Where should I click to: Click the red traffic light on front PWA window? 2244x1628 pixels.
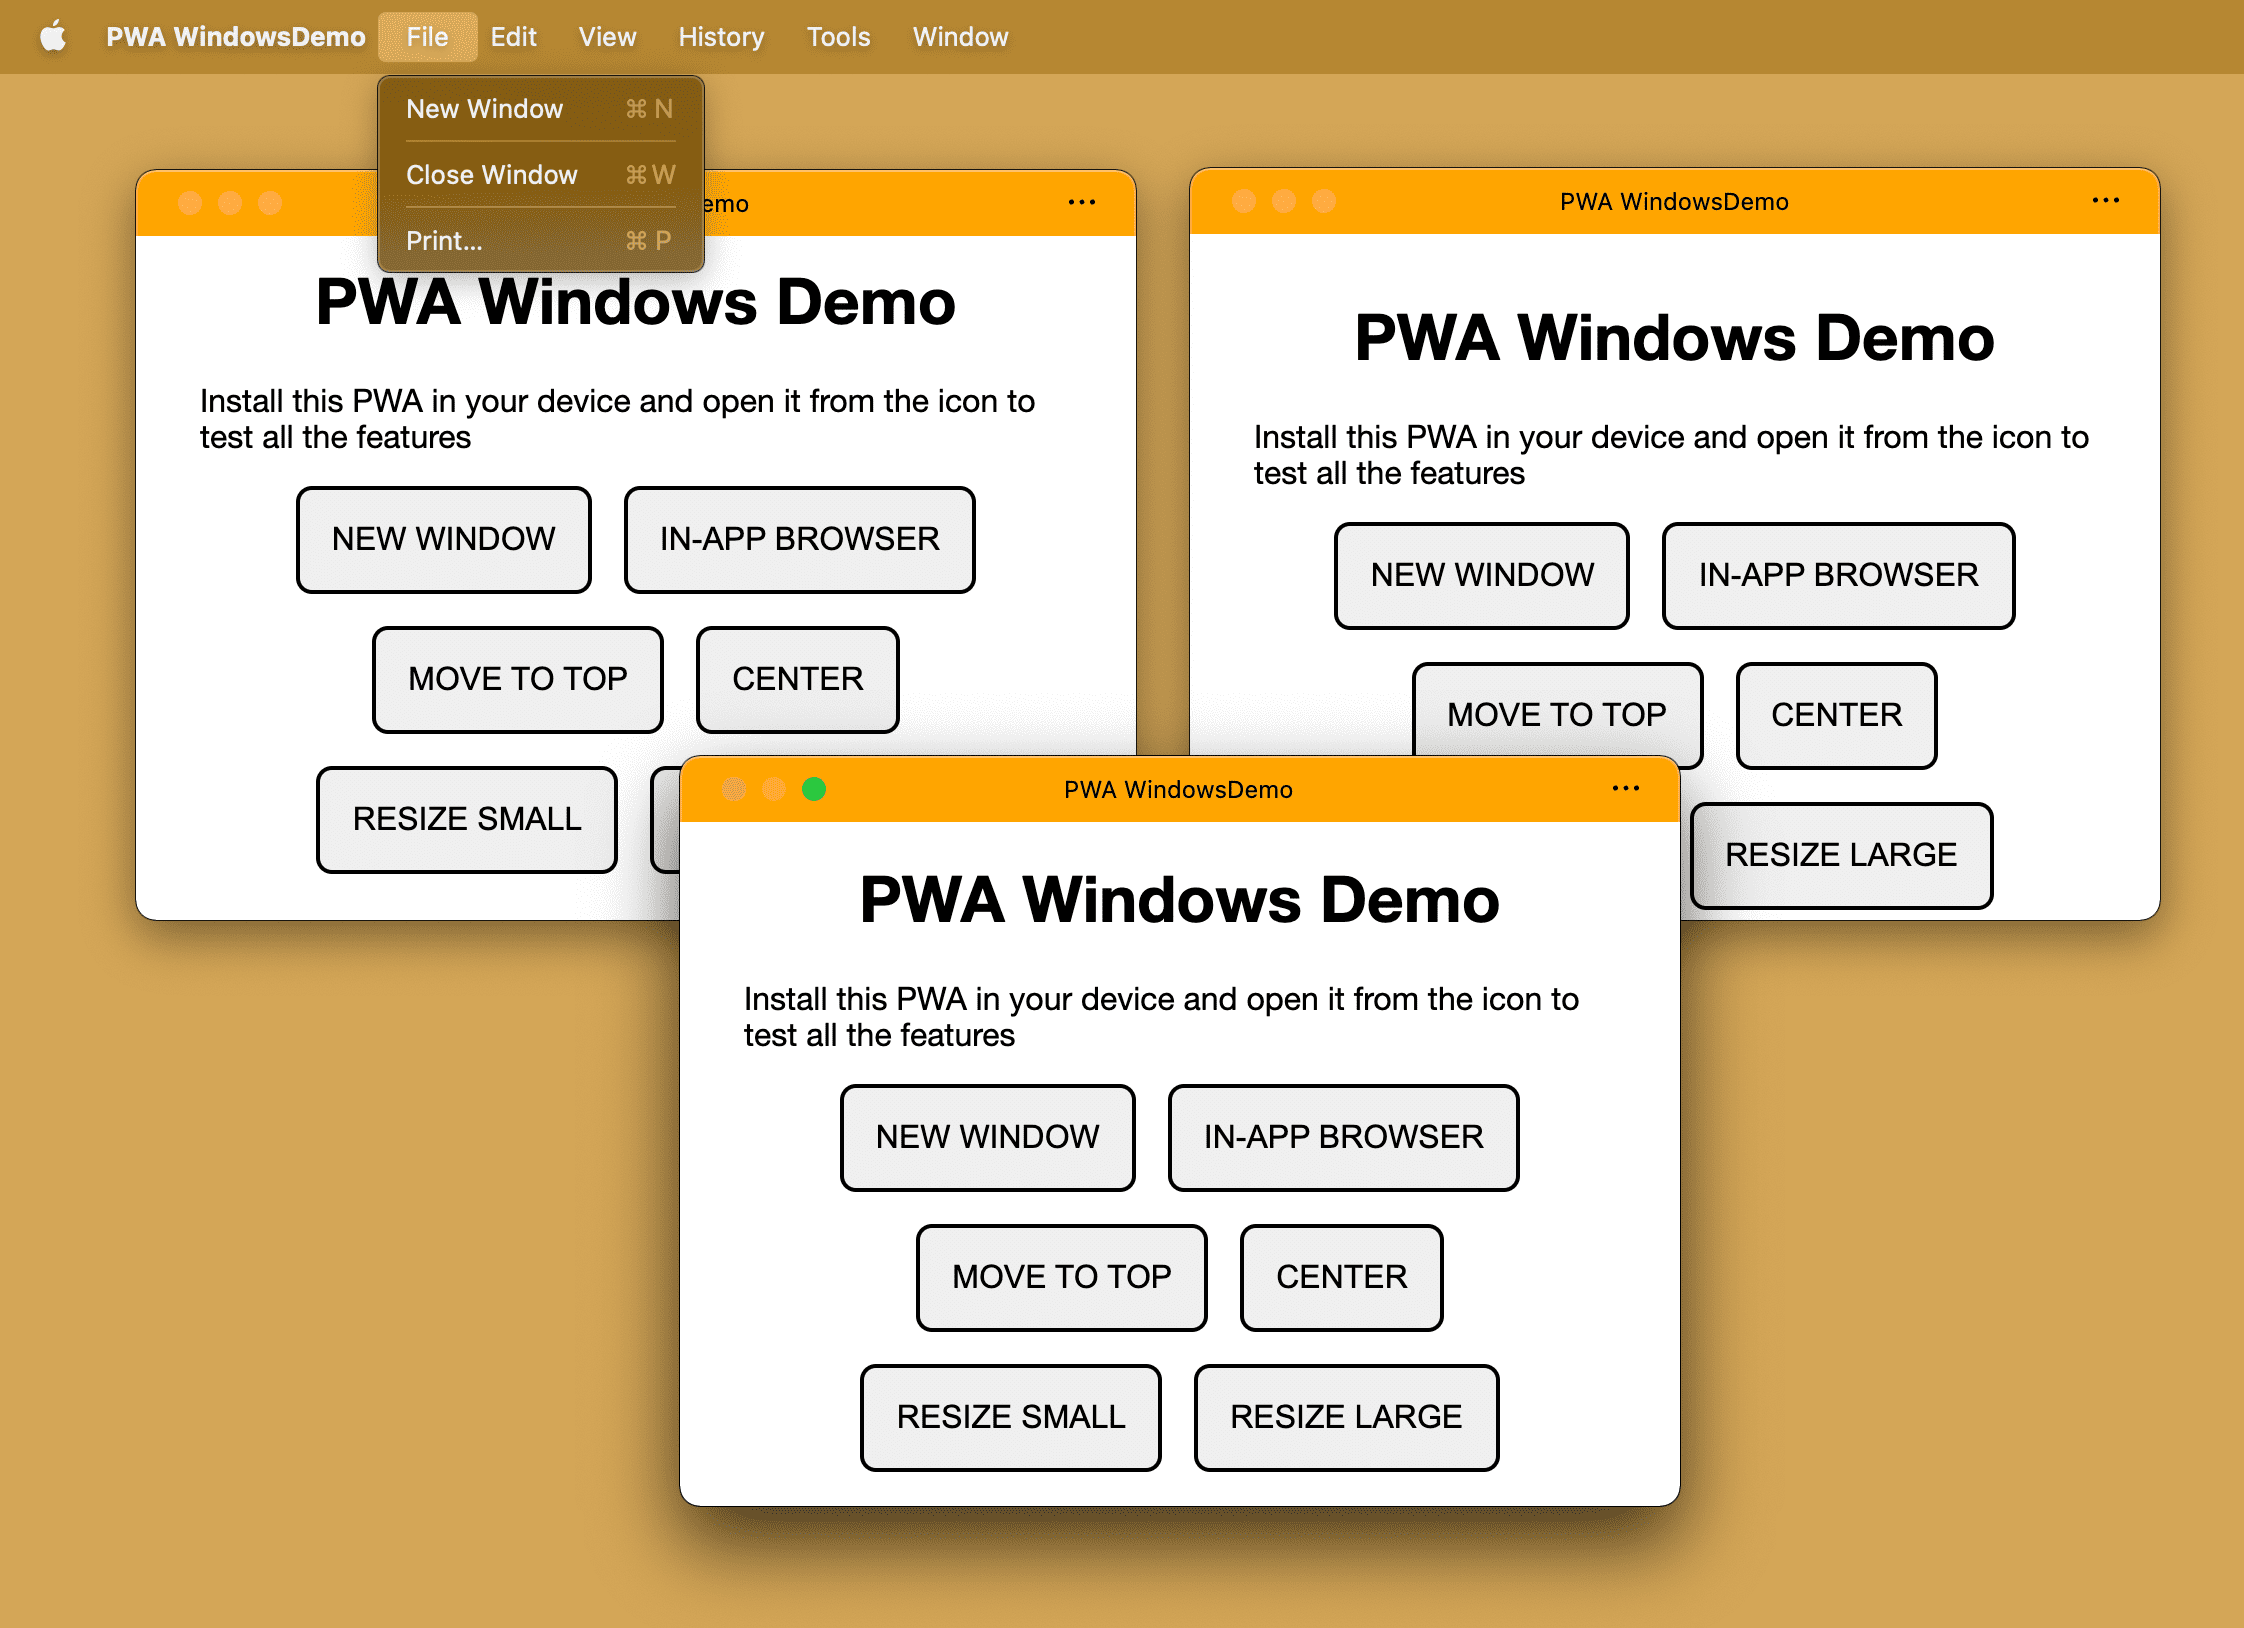click(x=732, y=790)
